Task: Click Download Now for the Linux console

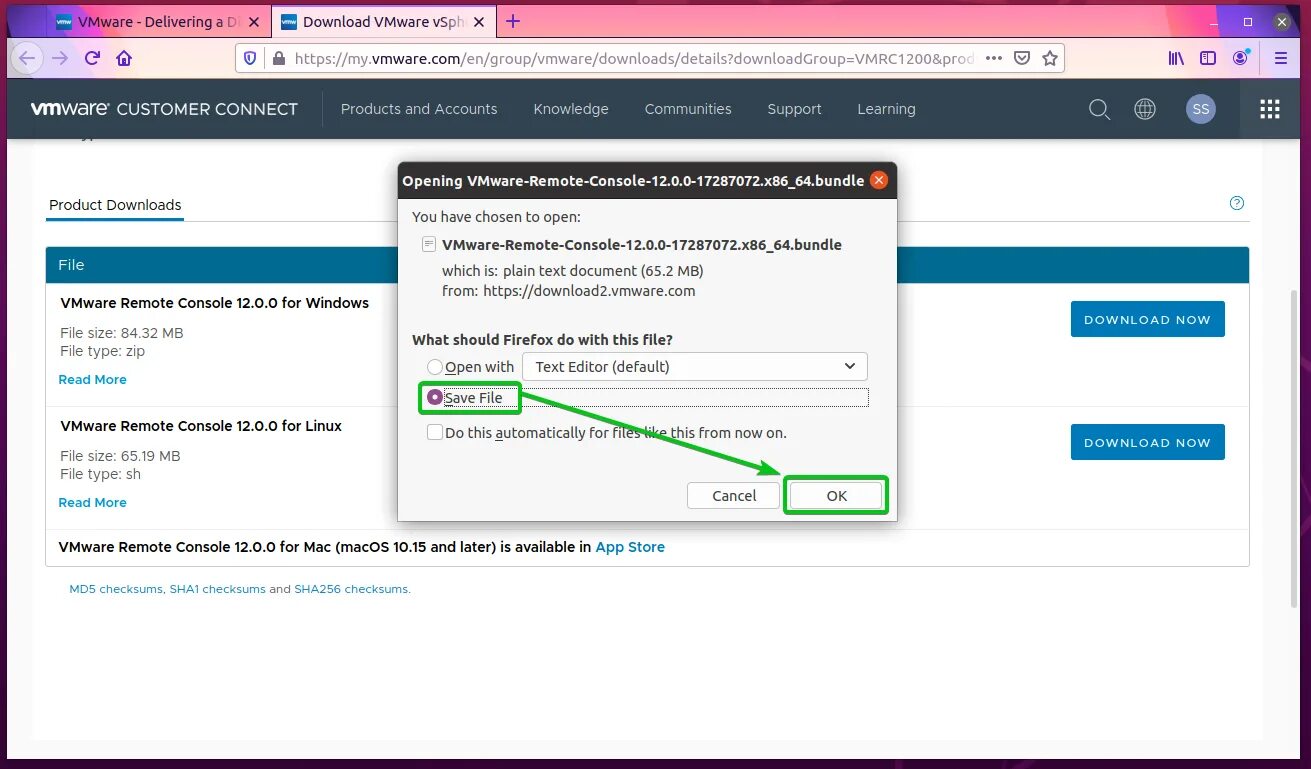Action: coord(1147,442)
